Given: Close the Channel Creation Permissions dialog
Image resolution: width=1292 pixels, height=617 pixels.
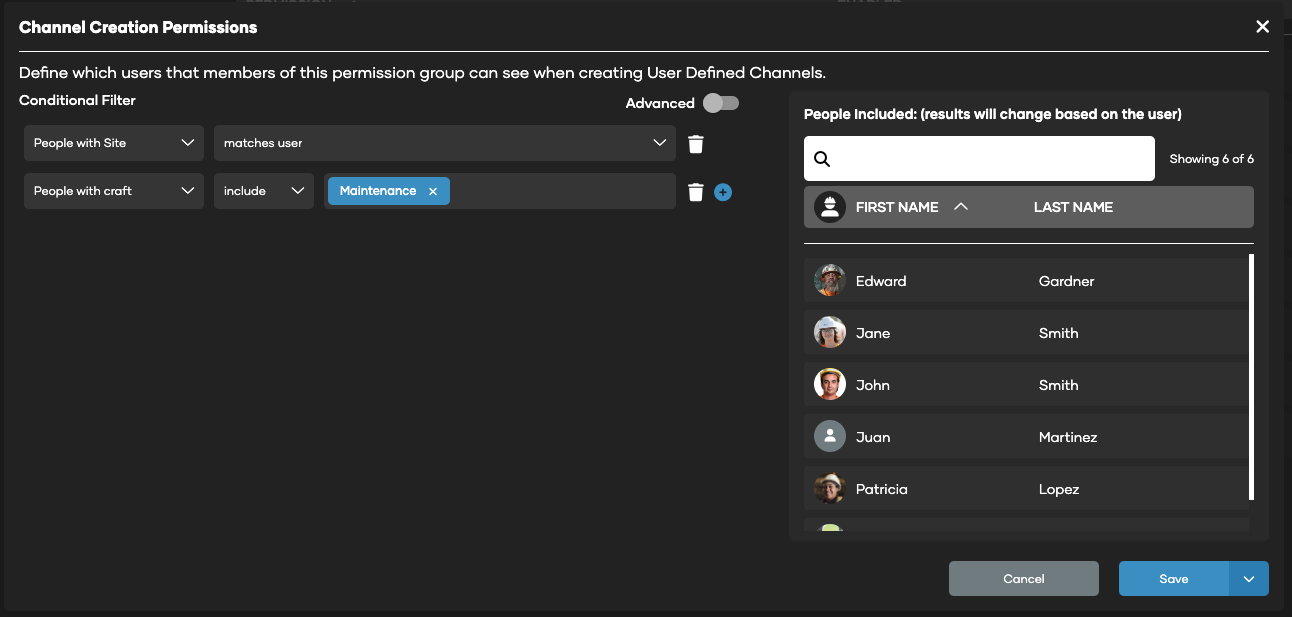Looking at the screenshot, I should click(x=1262, y=27).
